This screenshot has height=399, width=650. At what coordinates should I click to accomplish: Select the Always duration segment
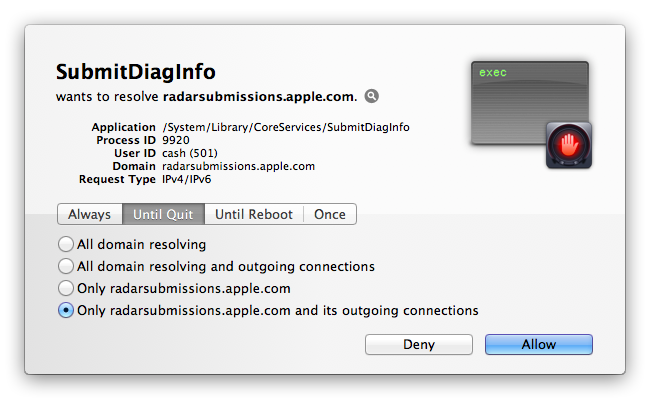(x=90, y=214)
